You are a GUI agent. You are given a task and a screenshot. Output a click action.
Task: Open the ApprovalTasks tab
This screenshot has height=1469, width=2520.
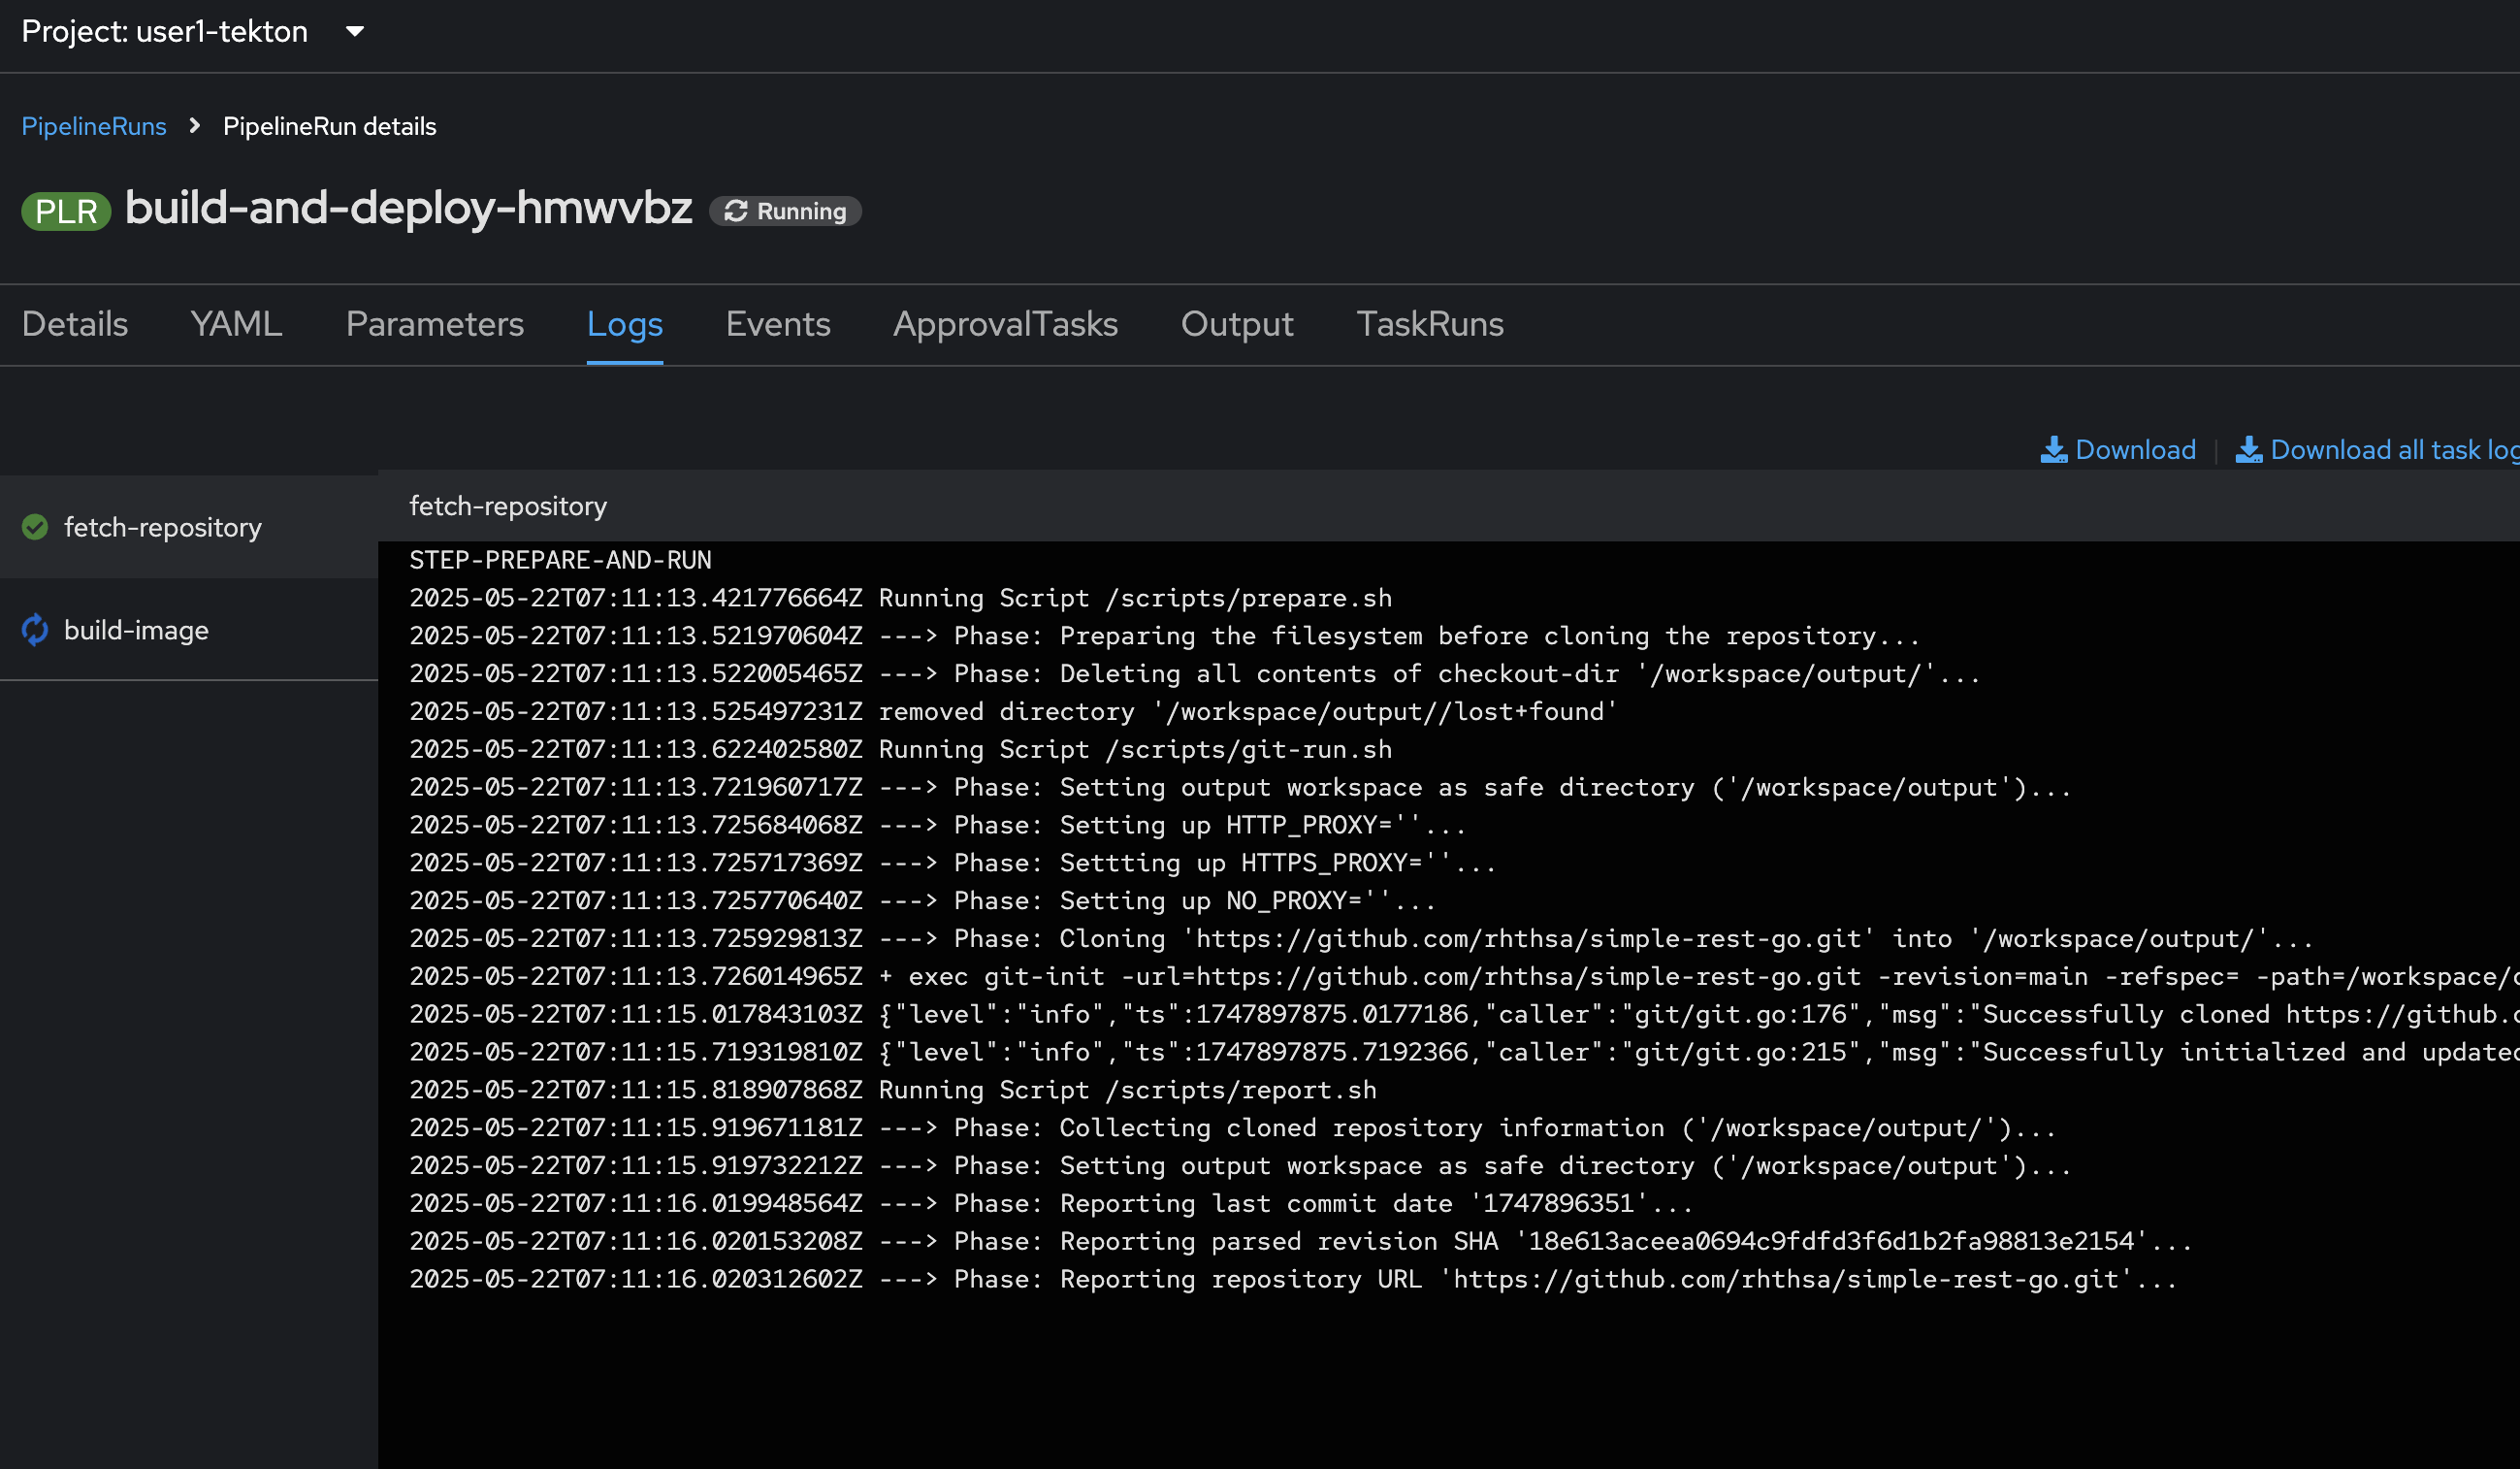click(1005, 324)
